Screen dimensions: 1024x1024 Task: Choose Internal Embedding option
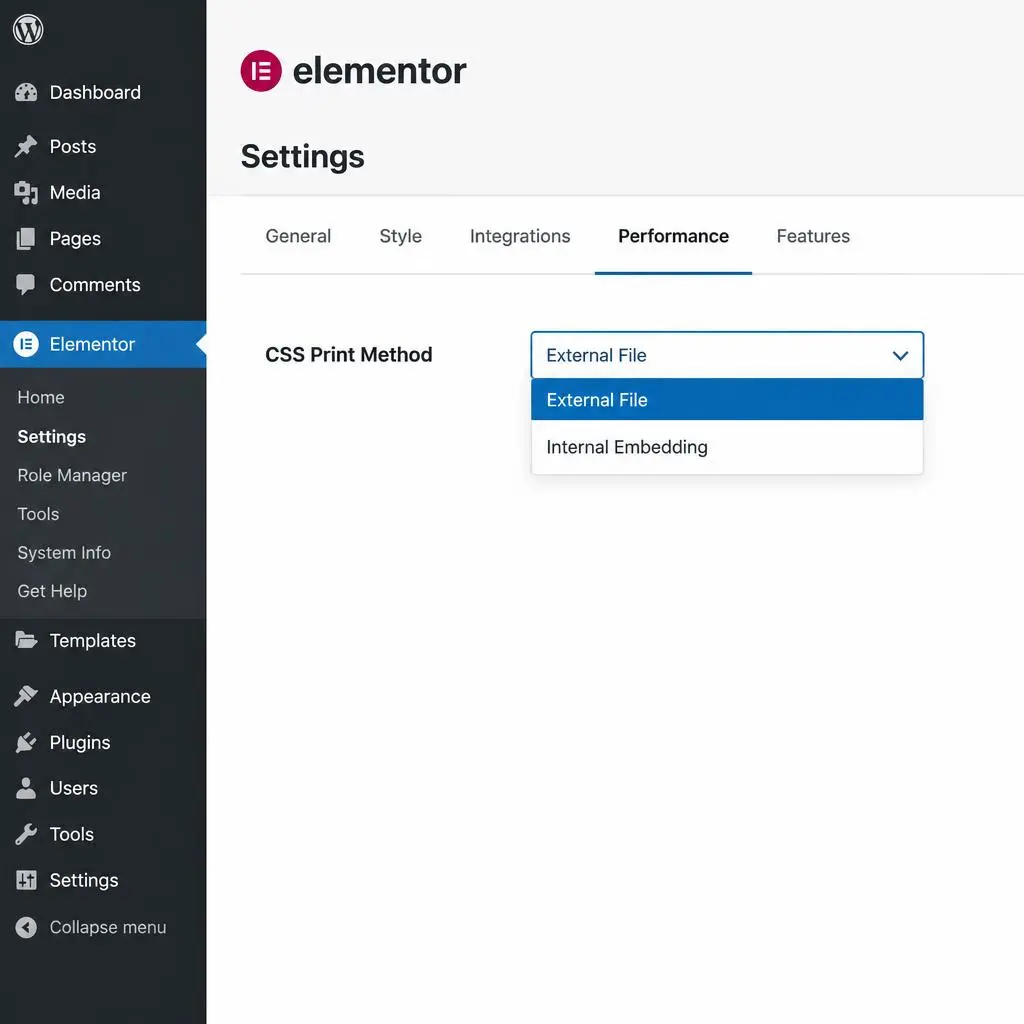(x=727, y=447)
